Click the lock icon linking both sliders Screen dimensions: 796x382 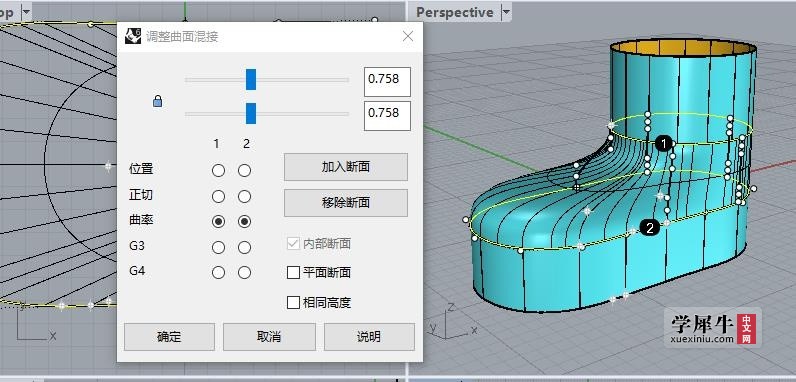point(157,102)
